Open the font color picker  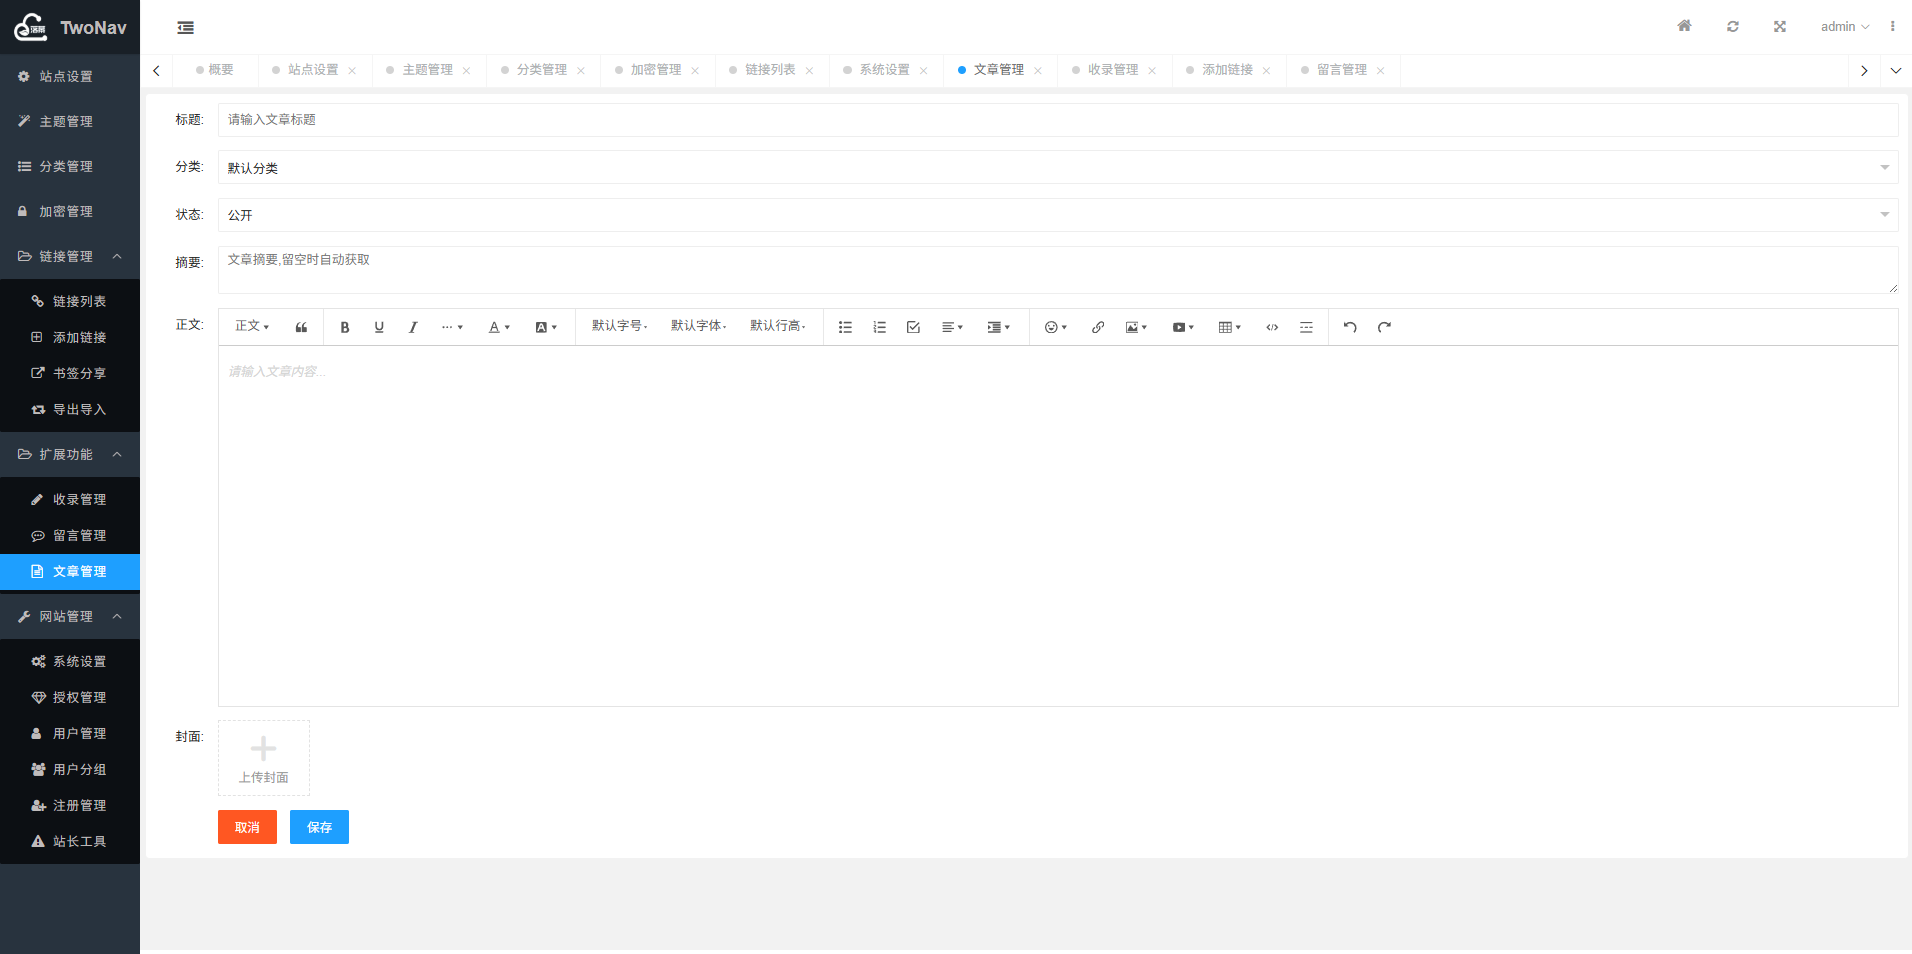(x=498, y=327)
